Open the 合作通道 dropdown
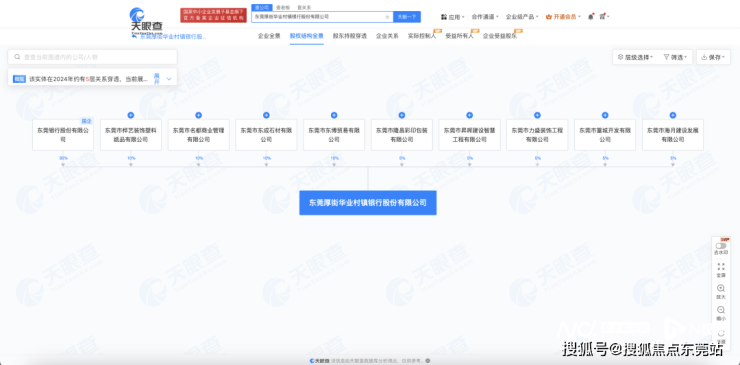This screenshot has height=365, width=740. pos(485,17)
